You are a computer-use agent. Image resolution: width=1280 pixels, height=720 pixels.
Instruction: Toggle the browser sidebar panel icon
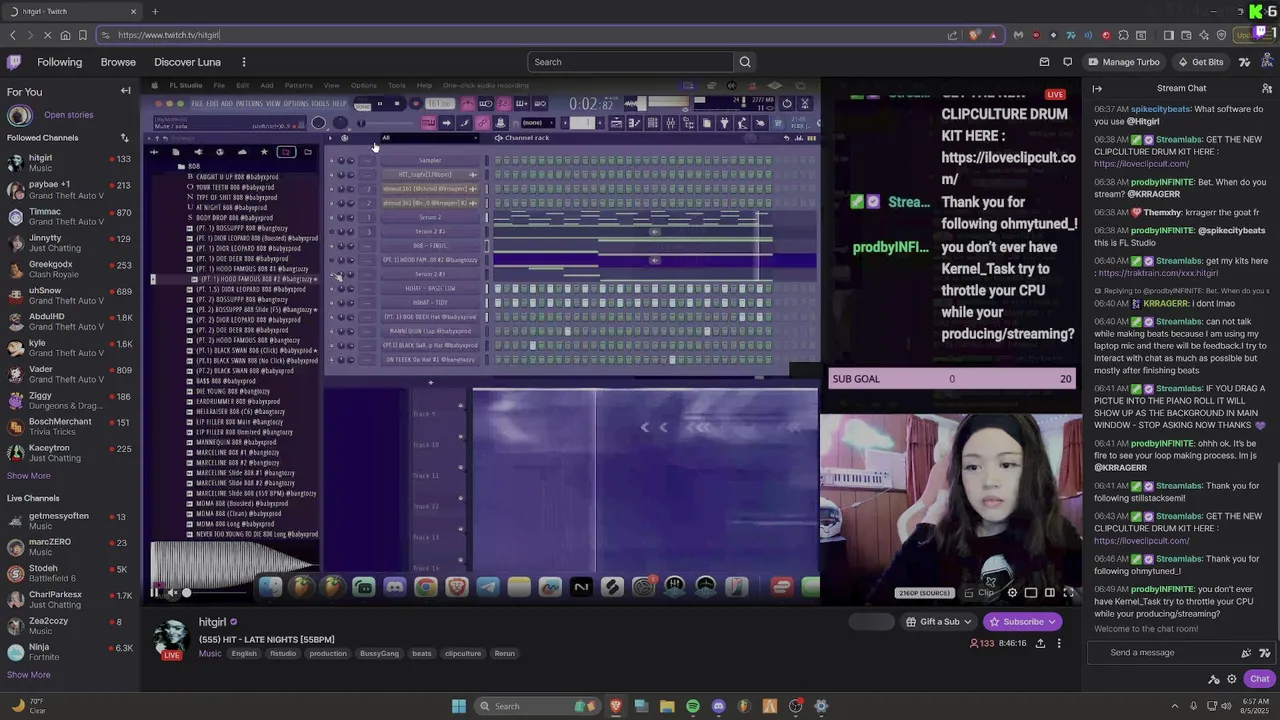(x=1168, y=35)
